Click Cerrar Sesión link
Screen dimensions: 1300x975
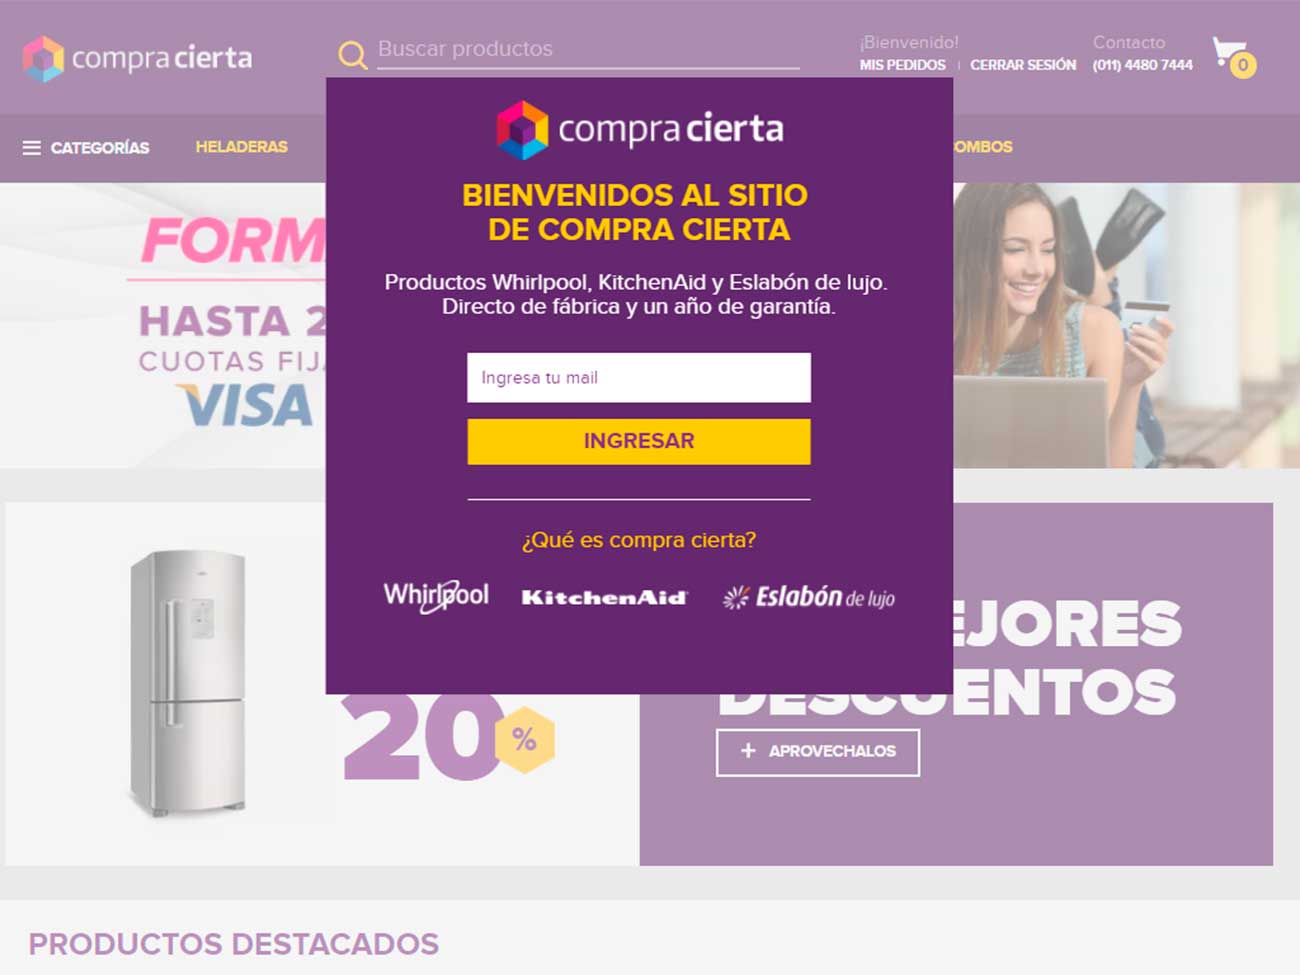point(1023,65)
